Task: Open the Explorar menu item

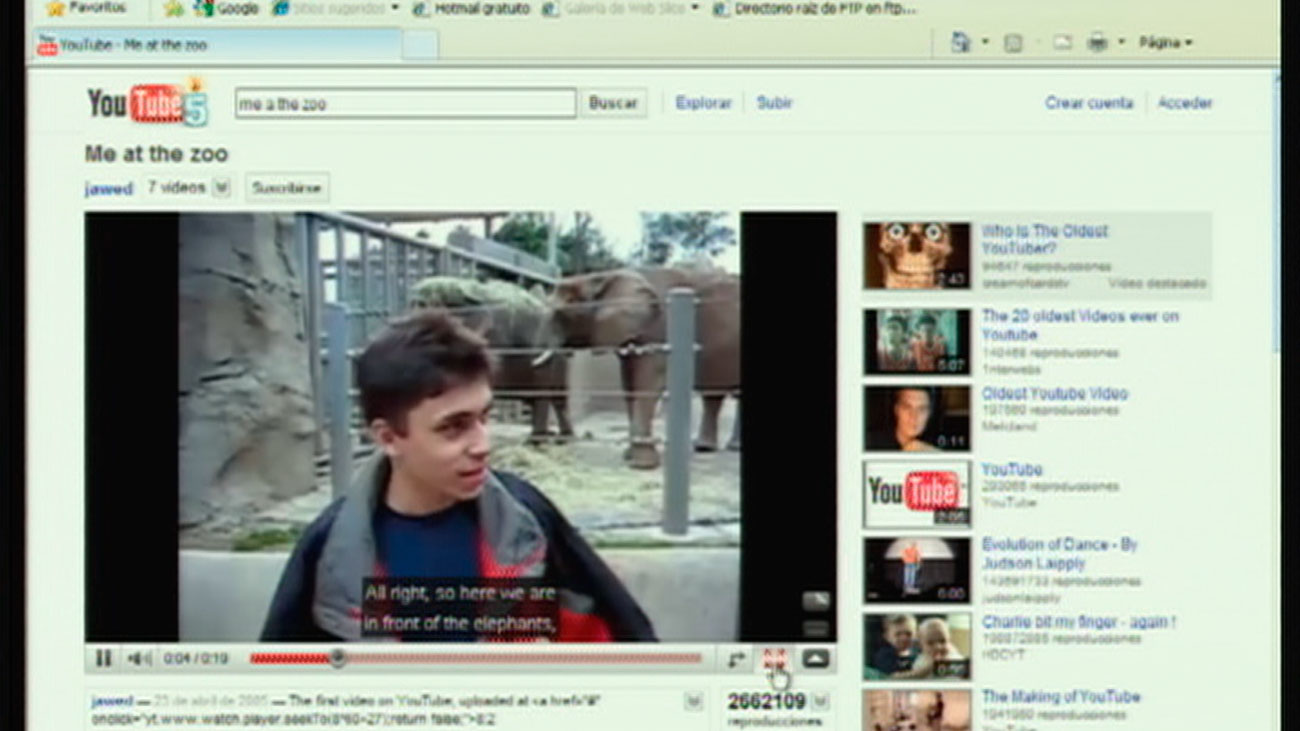Action: (703, 103)
